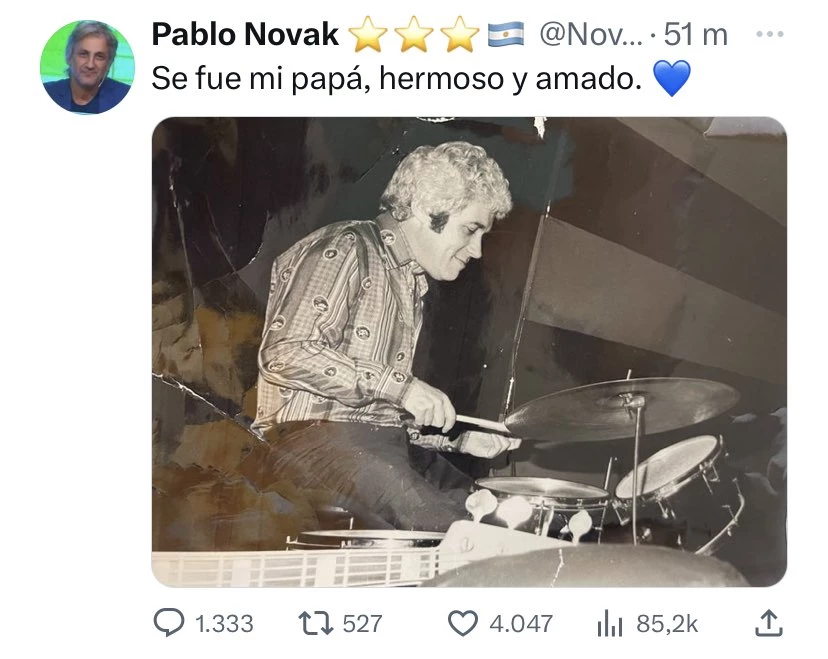Viewport: 828px width, 659px height.
Task: Click the 4.047 likes count
Action: click(521, 624)
